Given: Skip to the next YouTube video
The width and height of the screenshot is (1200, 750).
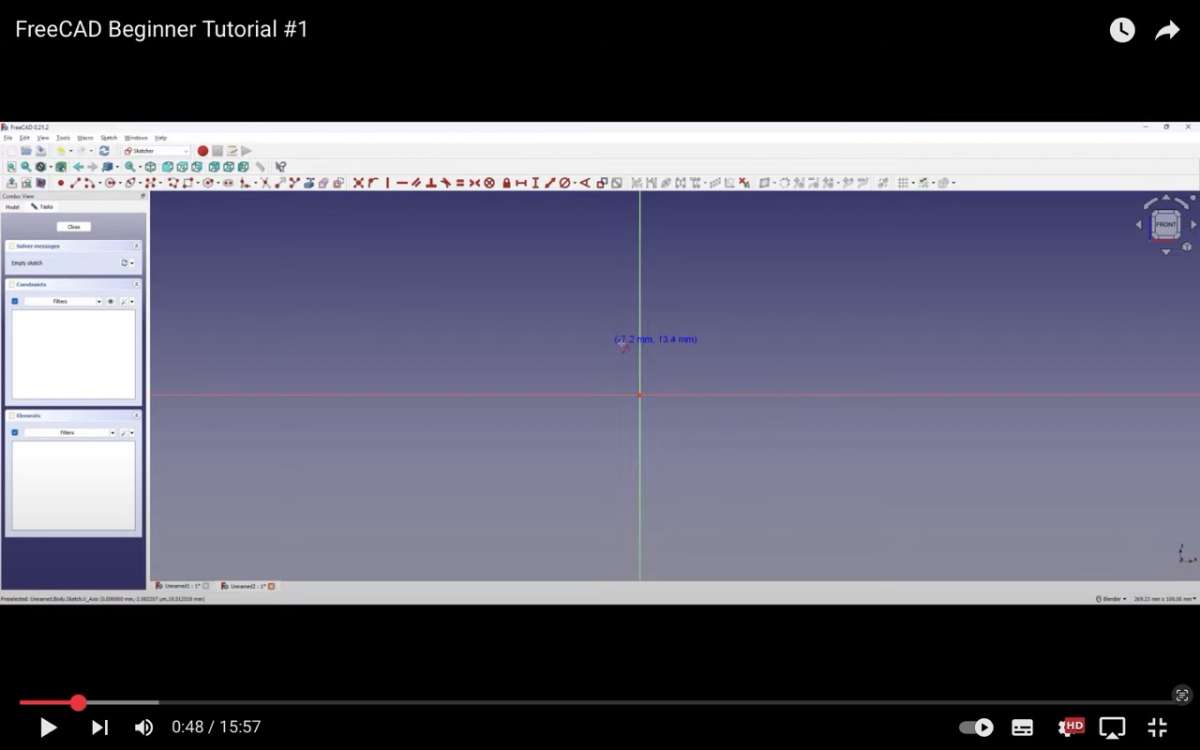Looking at the screenshot, I should click(99, 727).
